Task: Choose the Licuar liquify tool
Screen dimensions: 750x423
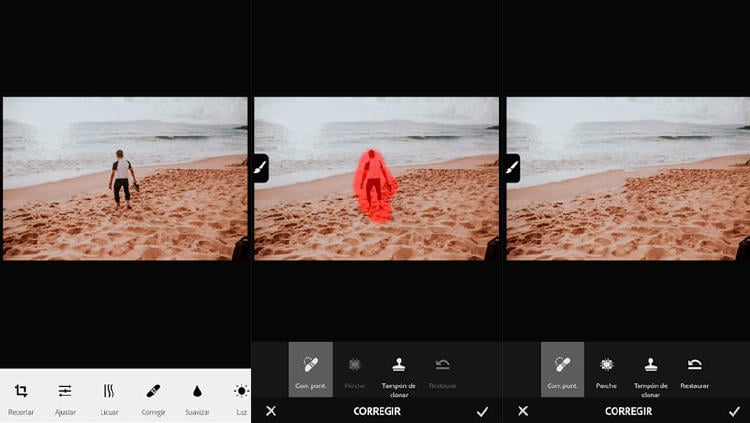Action: tap(108, 392)
